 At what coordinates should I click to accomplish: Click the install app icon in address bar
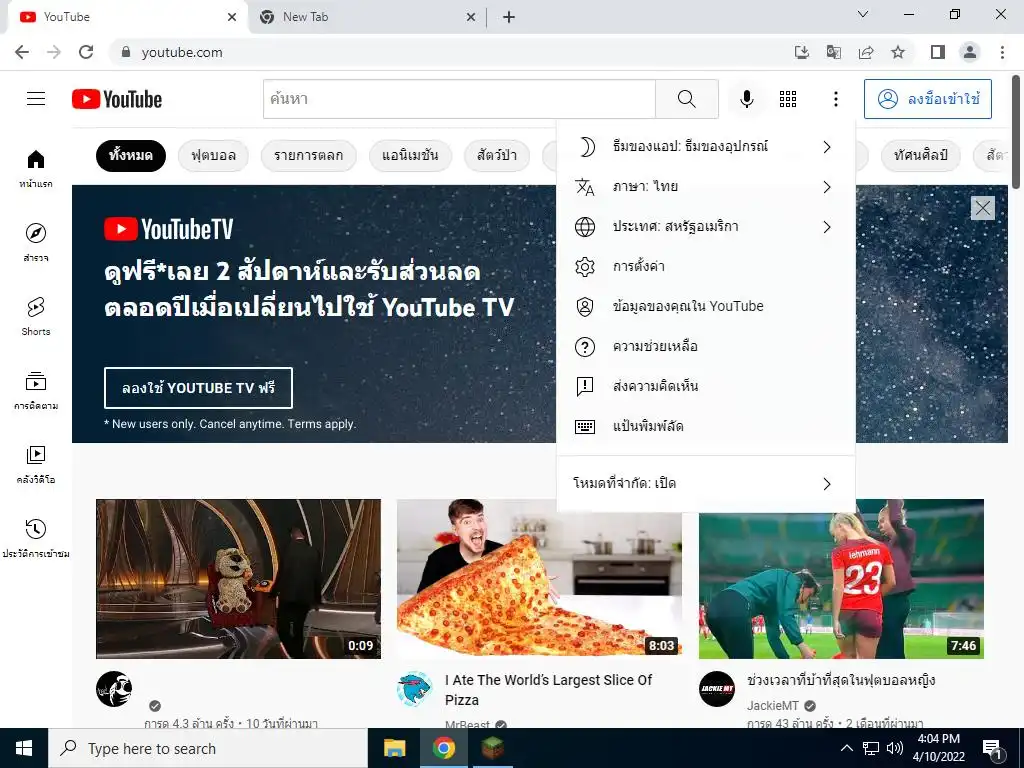click(x=802, y=52)
